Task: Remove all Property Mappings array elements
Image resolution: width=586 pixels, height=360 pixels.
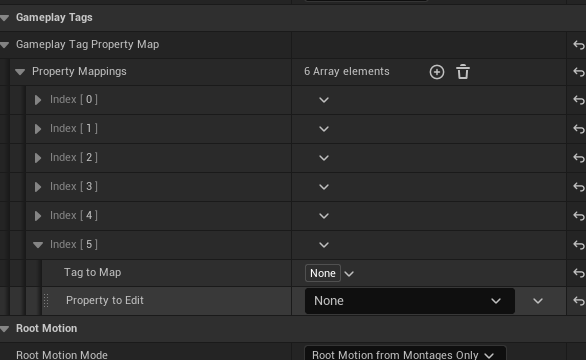Action: [x=463, y=72]
